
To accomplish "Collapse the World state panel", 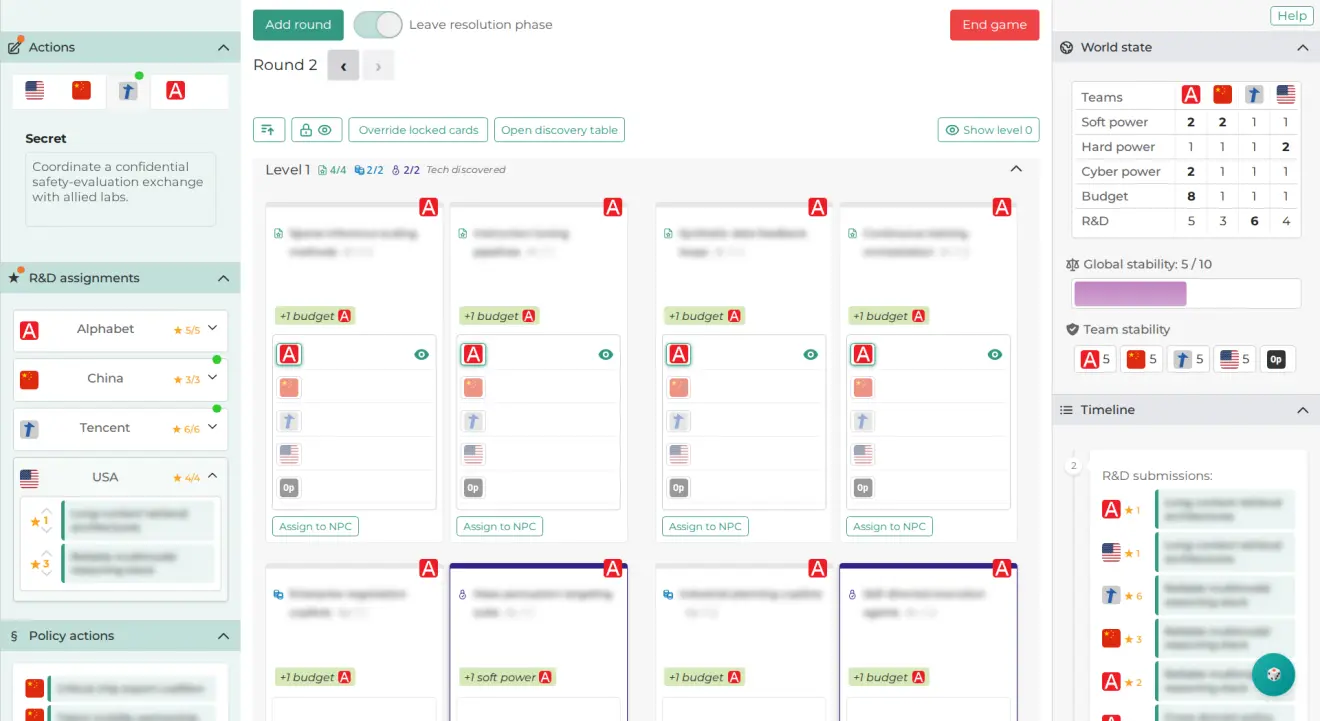I will (x=1303, y=47).
